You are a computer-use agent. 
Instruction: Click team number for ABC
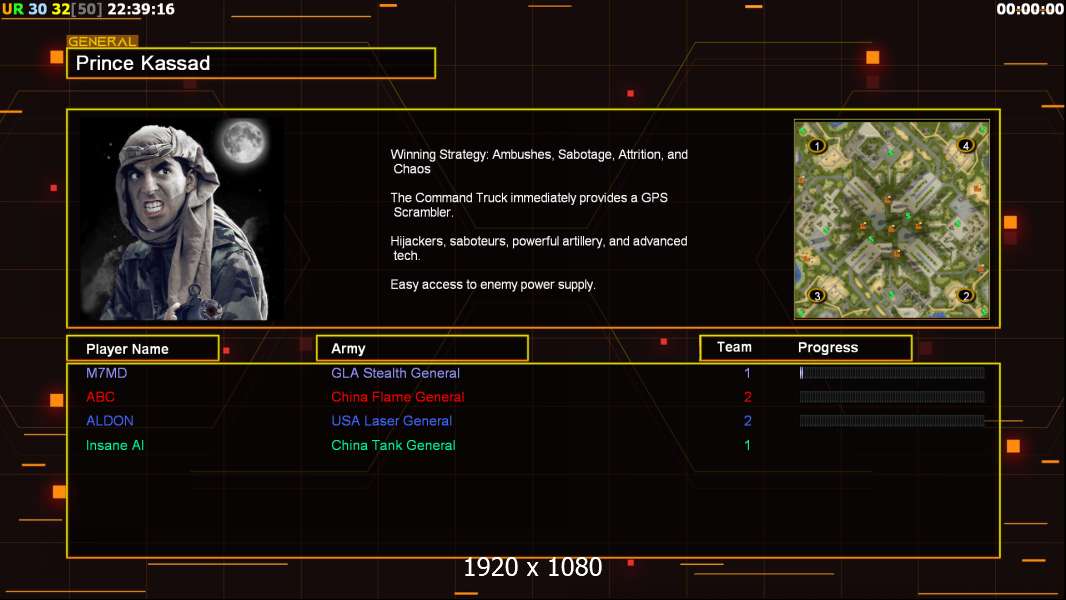747,397
